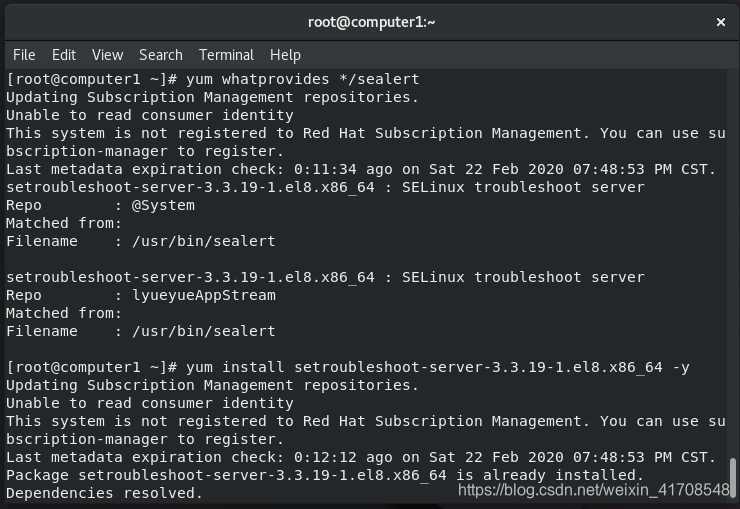Screen dimensions: 740x509
Task: Click the 'is already installed' package line
Action: tap(325, 475)
